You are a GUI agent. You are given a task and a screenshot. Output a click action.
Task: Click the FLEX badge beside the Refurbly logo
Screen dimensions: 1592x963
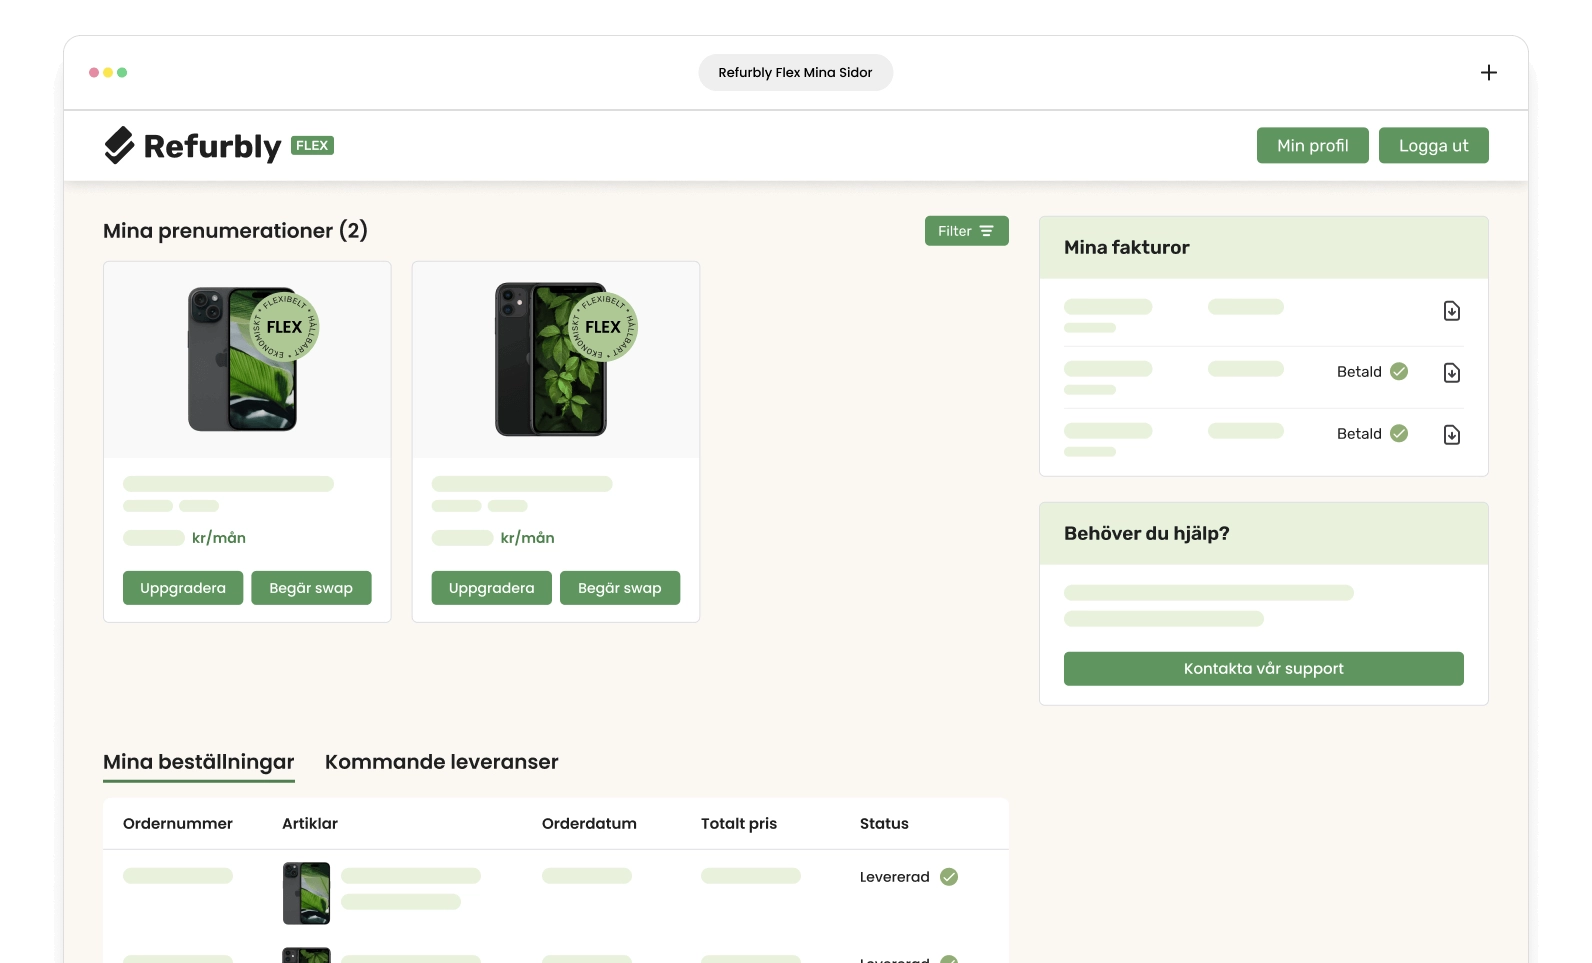click(312, 145)
